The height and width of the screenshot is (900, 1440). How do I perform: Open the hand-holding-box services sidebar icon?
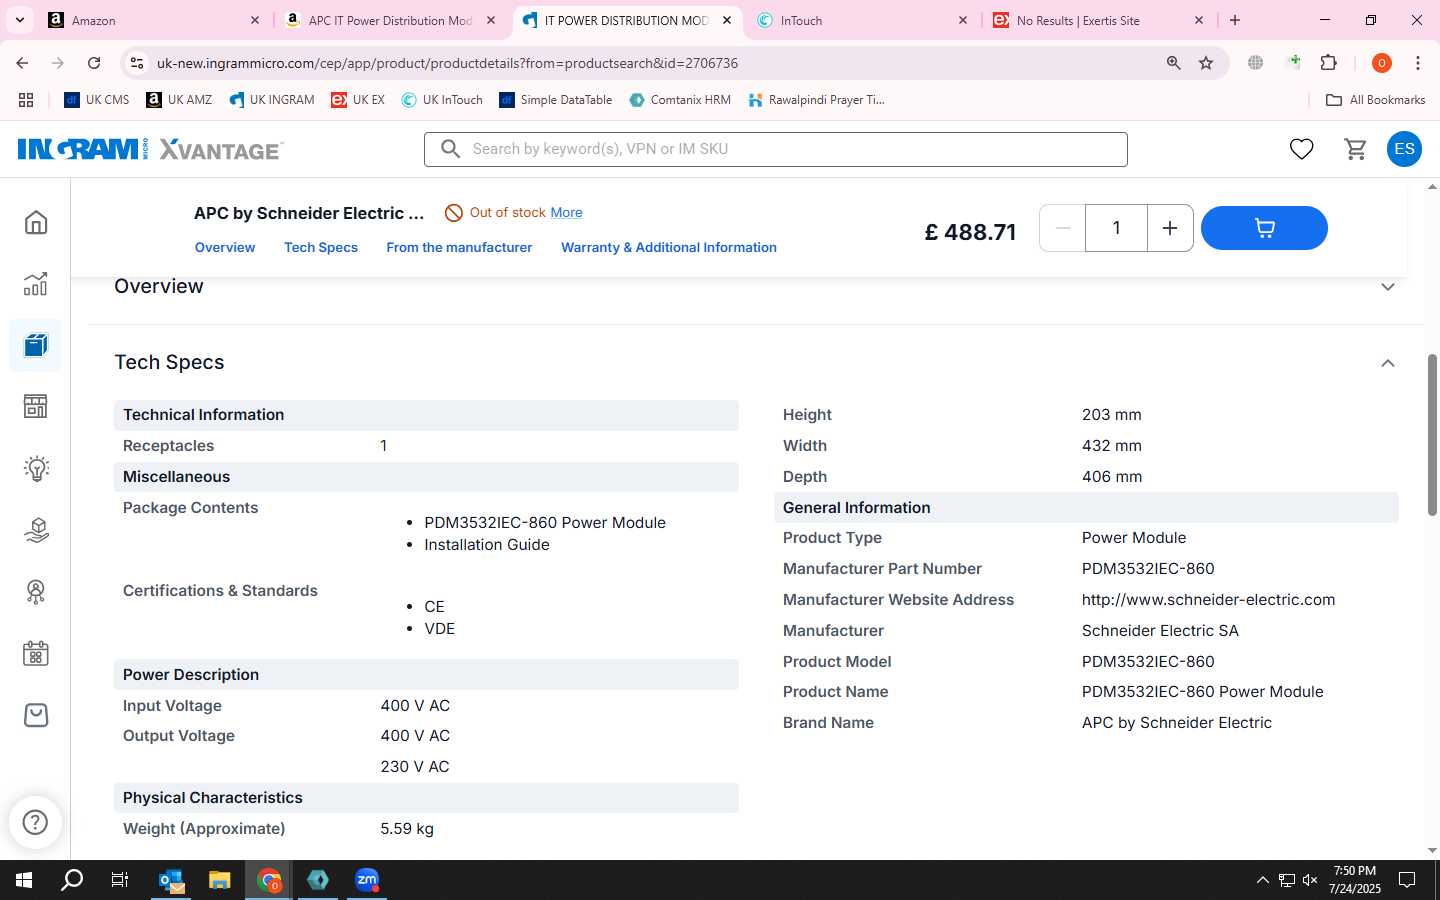click(x=36, y=530)
